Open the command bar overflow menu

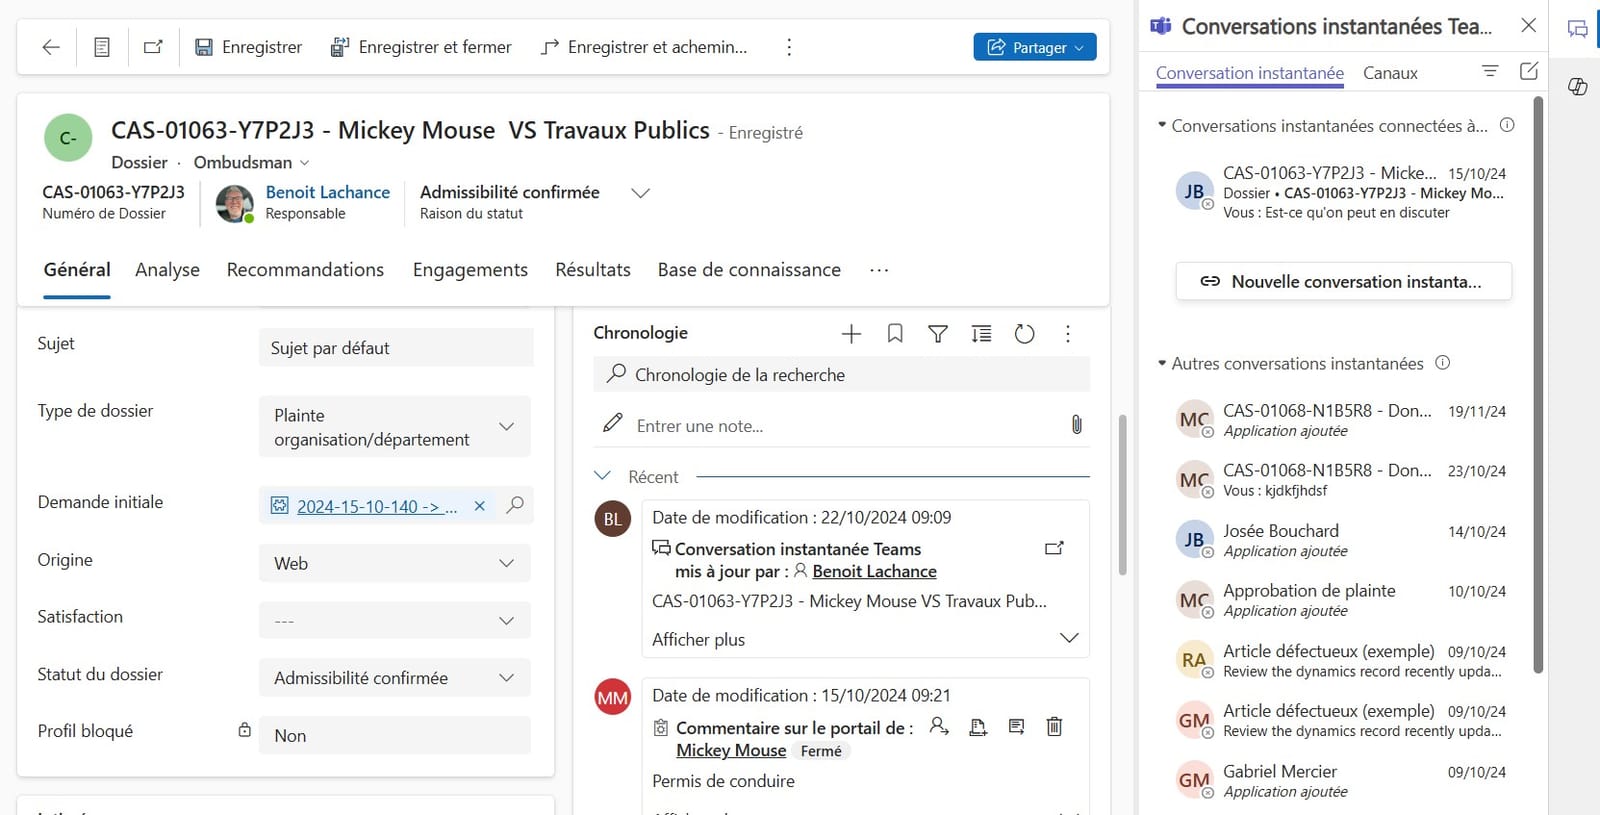789,47
